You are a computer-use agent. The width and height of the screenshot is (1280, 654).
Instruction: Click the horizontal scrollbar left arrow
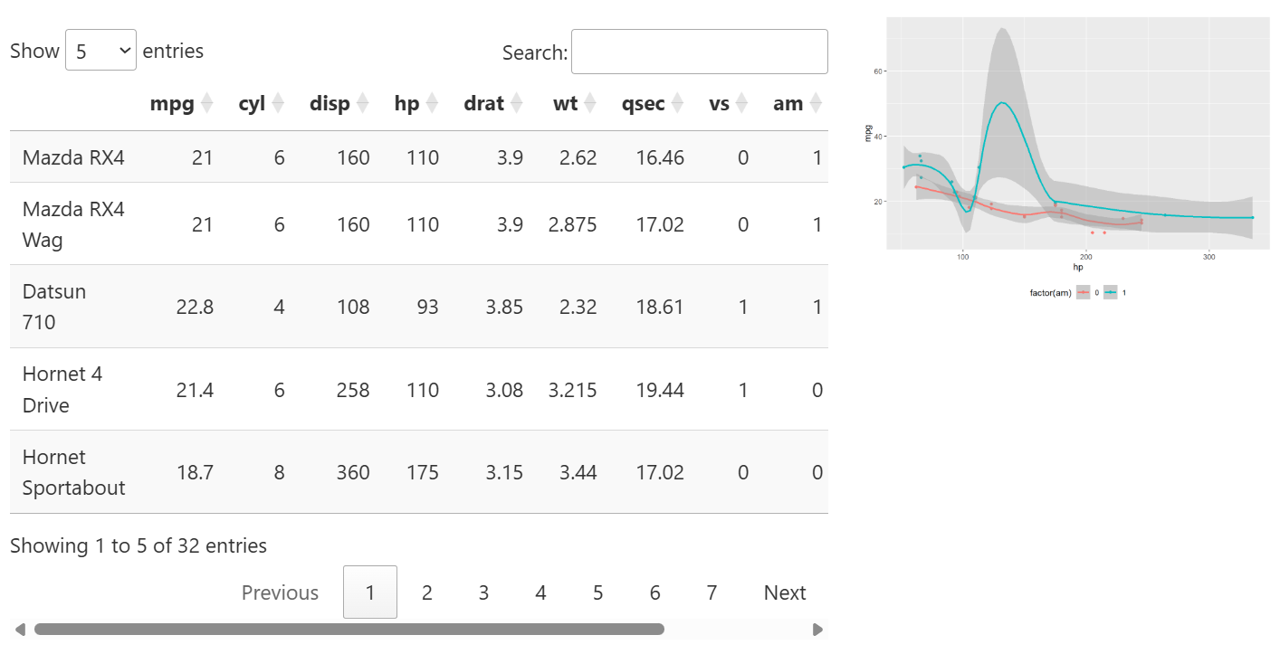[20, 629]
